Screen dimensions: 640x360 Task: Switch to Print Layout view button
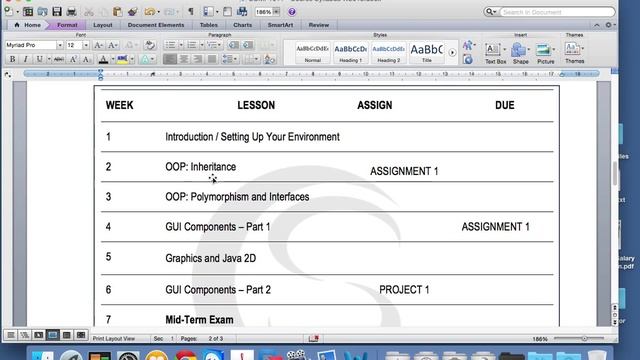coord(53,335)
